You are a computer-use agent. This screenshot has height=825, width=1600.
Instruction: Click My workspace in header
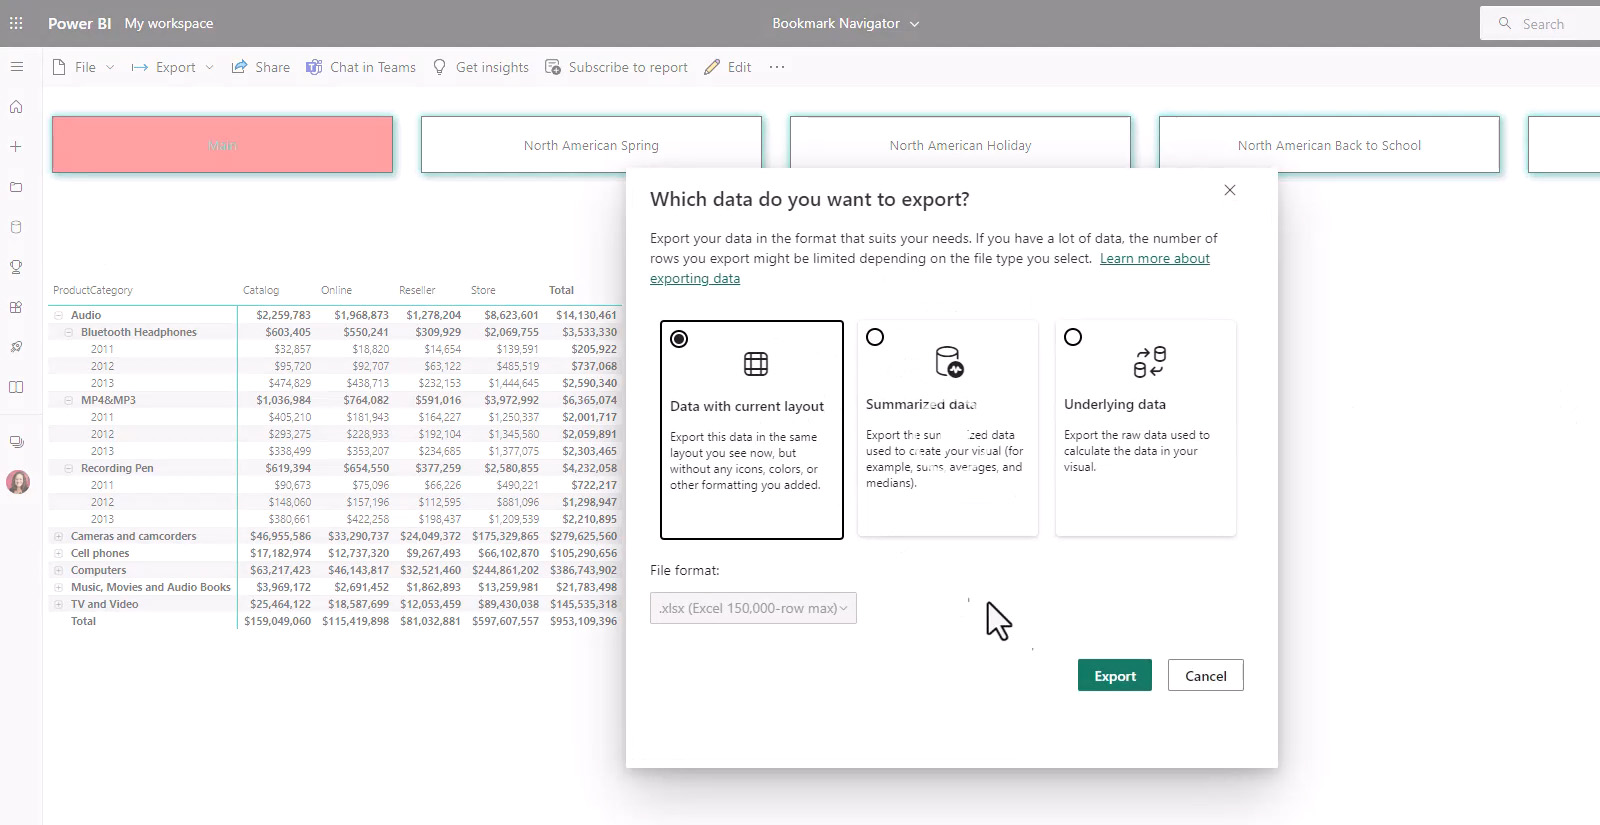169,23
